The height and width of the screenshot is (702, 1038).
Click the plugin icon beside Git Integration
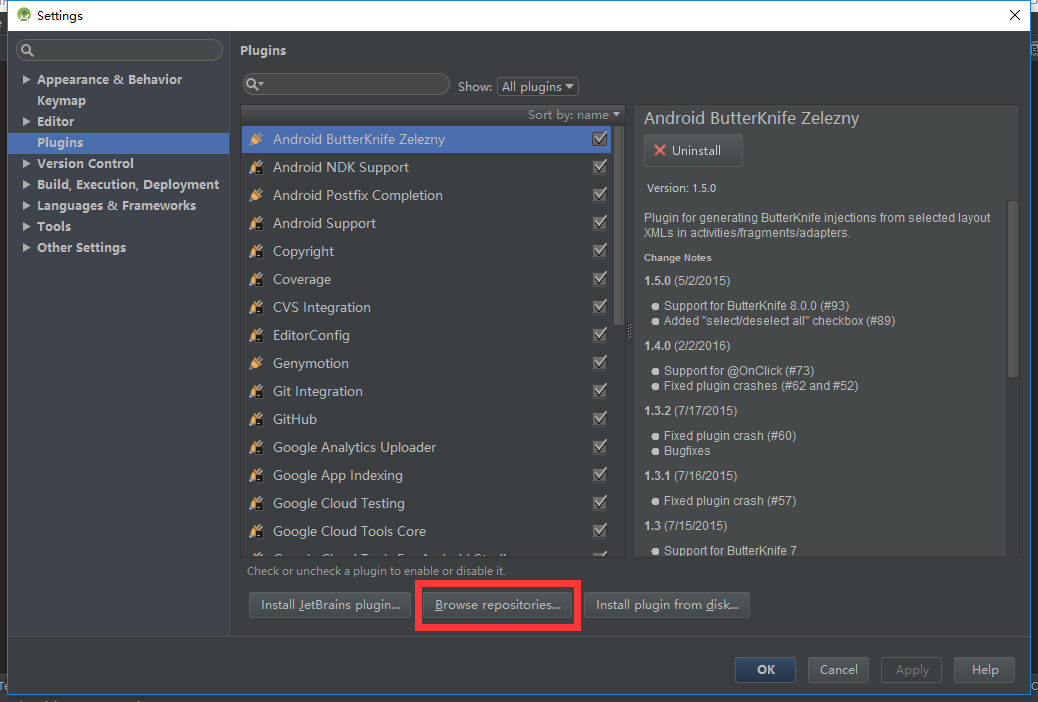[x=256, y=391]
